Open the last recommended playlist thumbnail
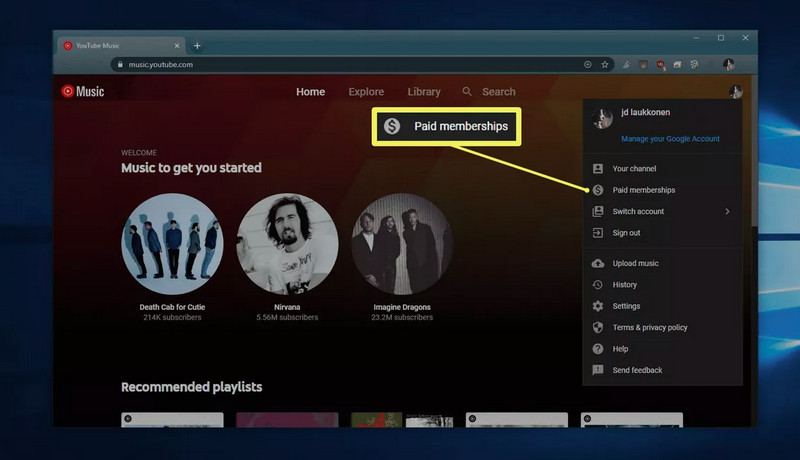Screen dimensions: 800x460 632,420
